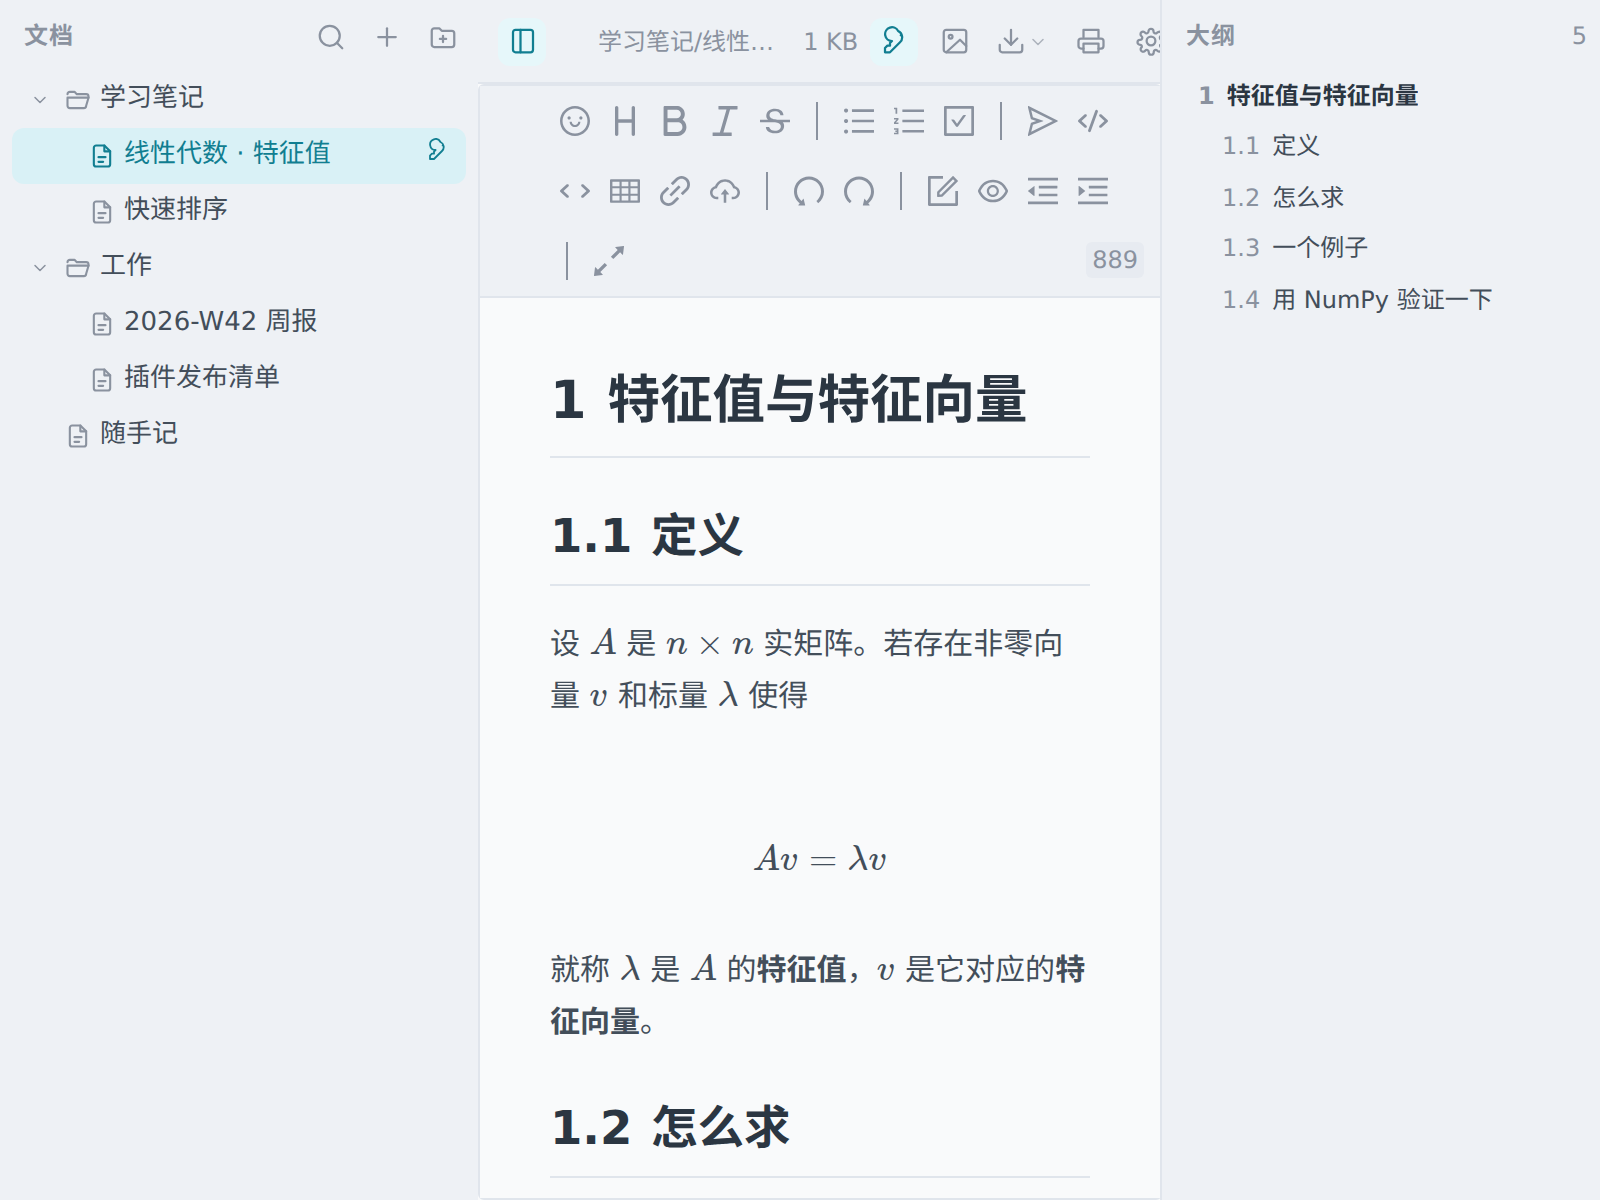Insert unordered bullet list
Screen dimensions: 1600x1200
(x=859, y=121)
